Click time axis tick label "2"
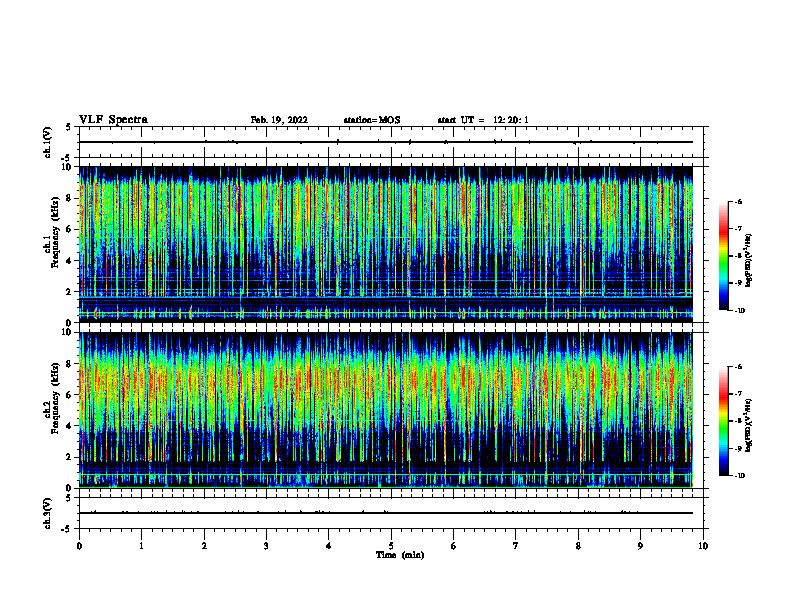792x612 pixels. click(204, 546)
